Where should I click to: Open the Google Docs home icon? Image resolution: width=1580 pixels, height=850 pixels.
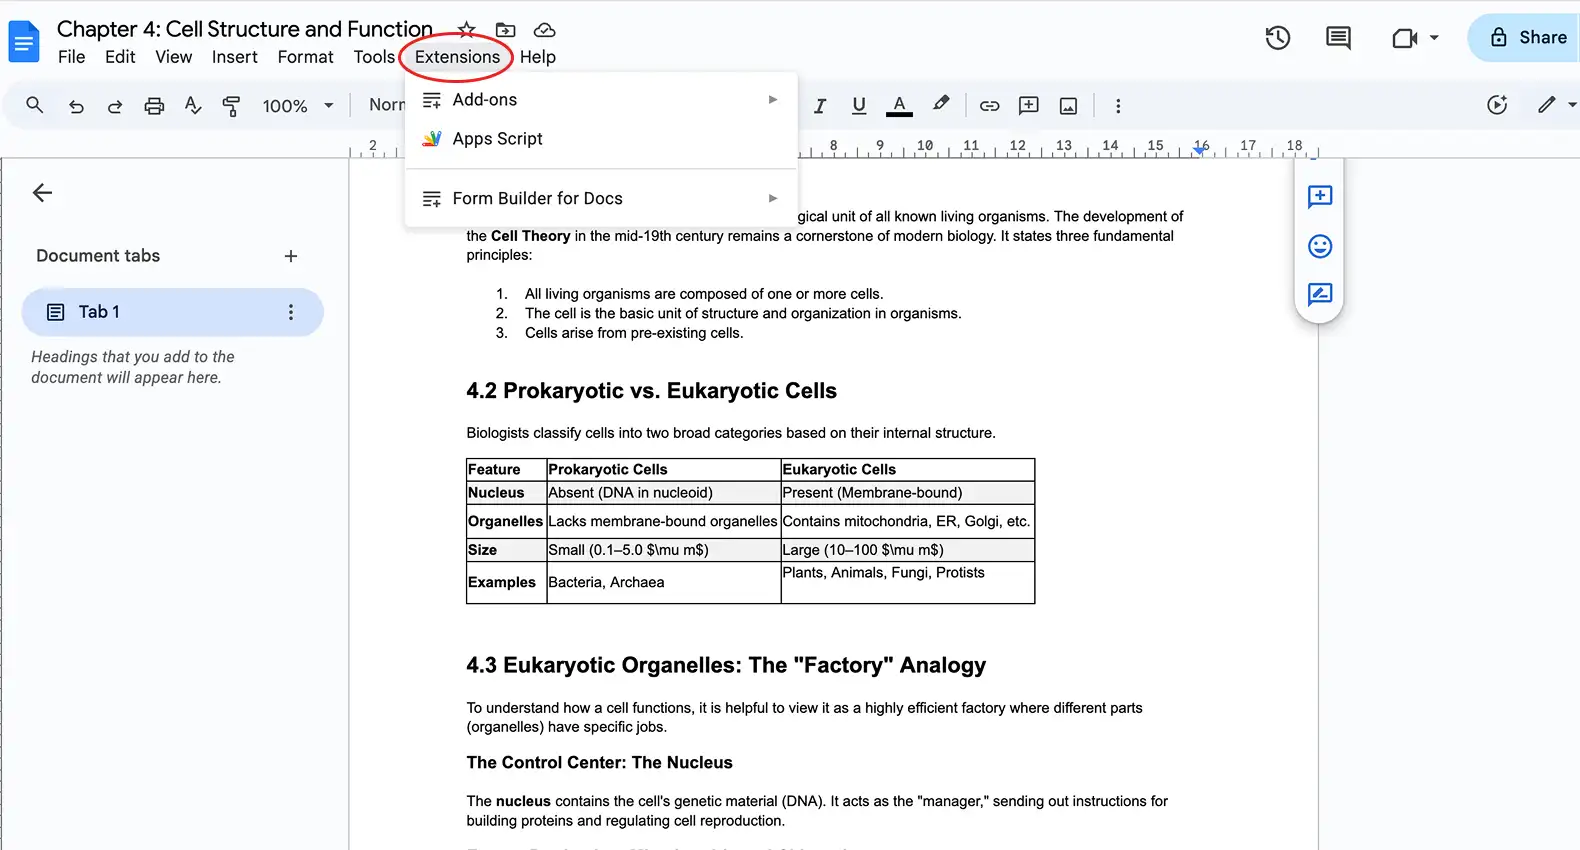tap(23, 42)
